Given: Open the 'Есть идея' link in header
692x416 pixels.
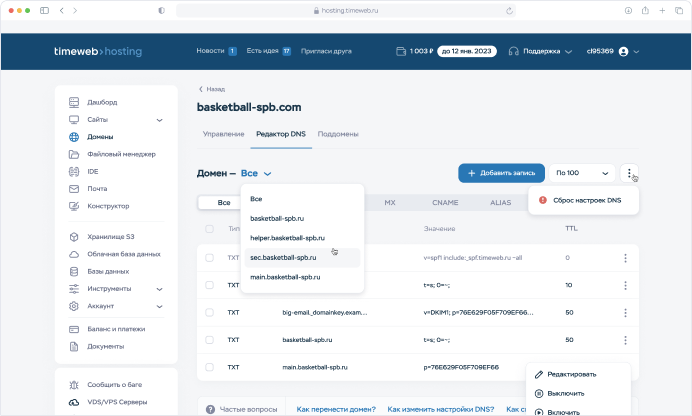Looking at the screenshot, I should tap(269, 51).
